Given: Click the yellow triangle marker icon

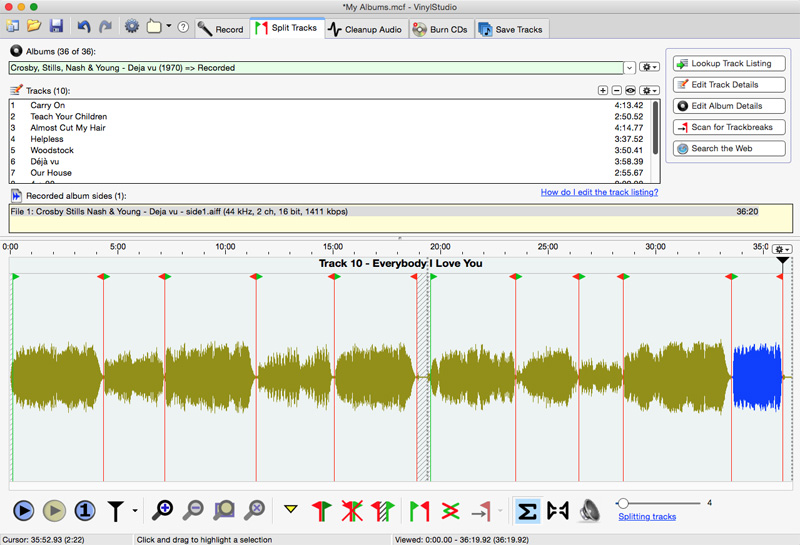Looking at the screenshot, I should pyautogui.click(x=291, y=511).
